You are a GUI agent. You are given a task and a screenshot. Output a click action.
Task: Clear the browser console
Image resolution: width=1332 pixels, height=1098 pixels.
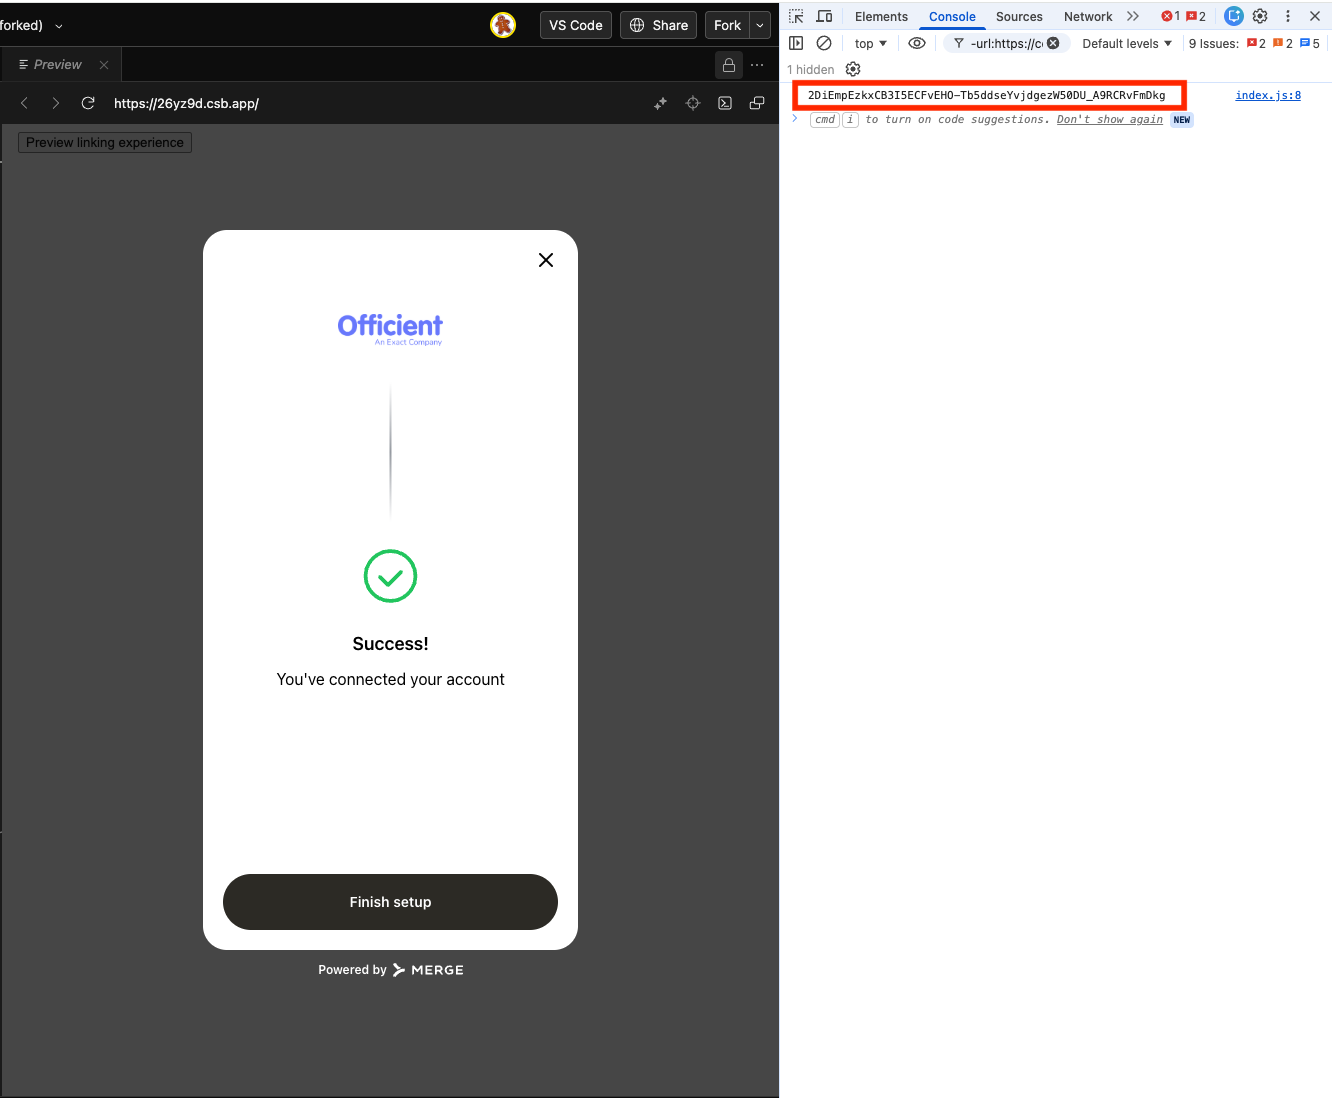point(824,43)
